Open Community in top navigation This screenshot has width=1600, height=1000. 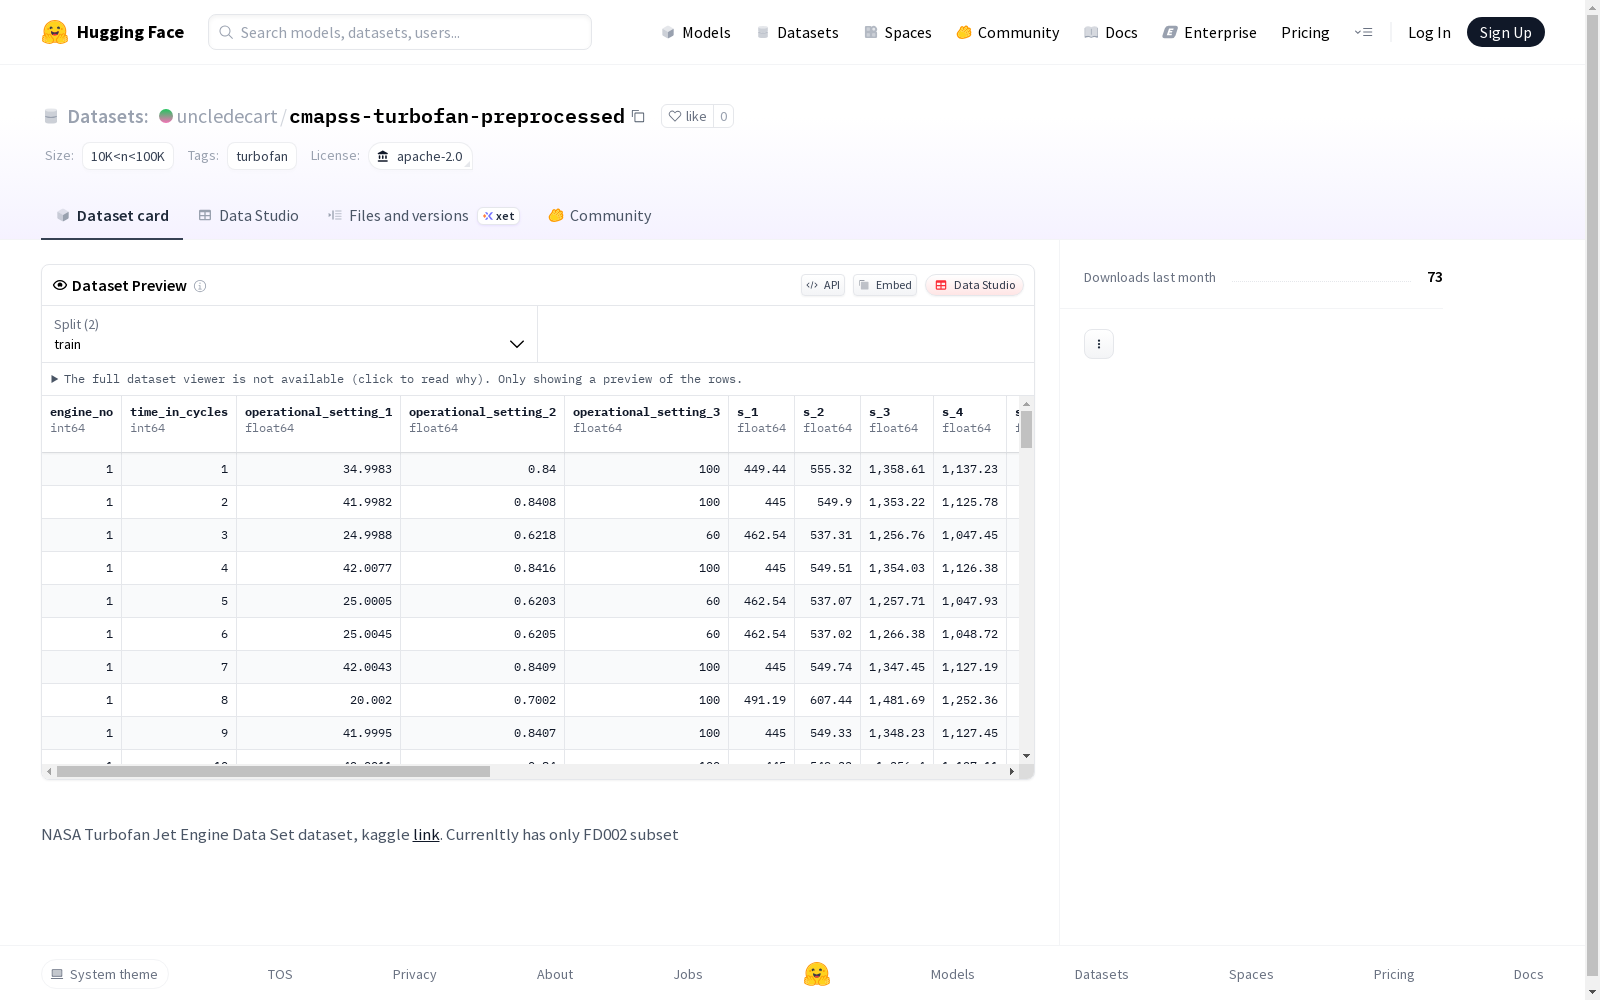(x=1008, y=32)
